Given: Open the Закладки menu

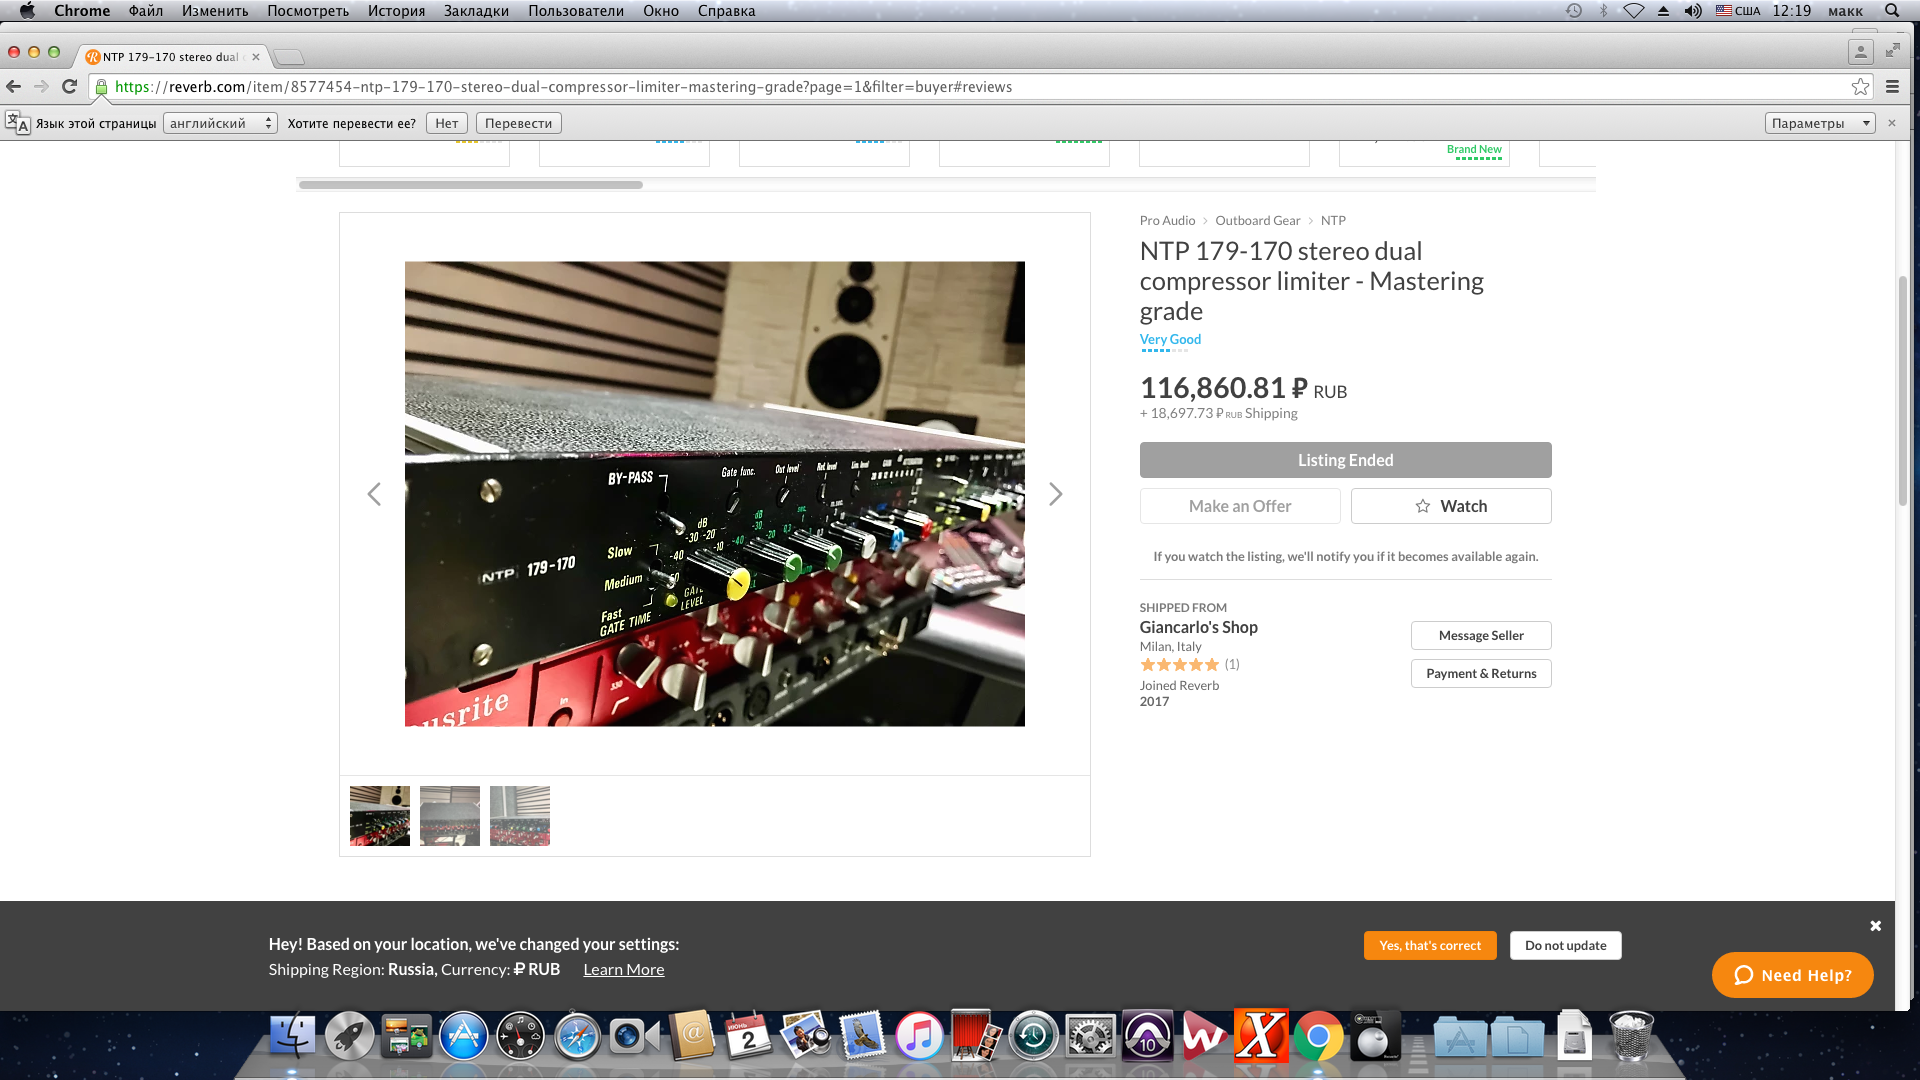Looking at the screenshot, I should (x=476, y=11).
